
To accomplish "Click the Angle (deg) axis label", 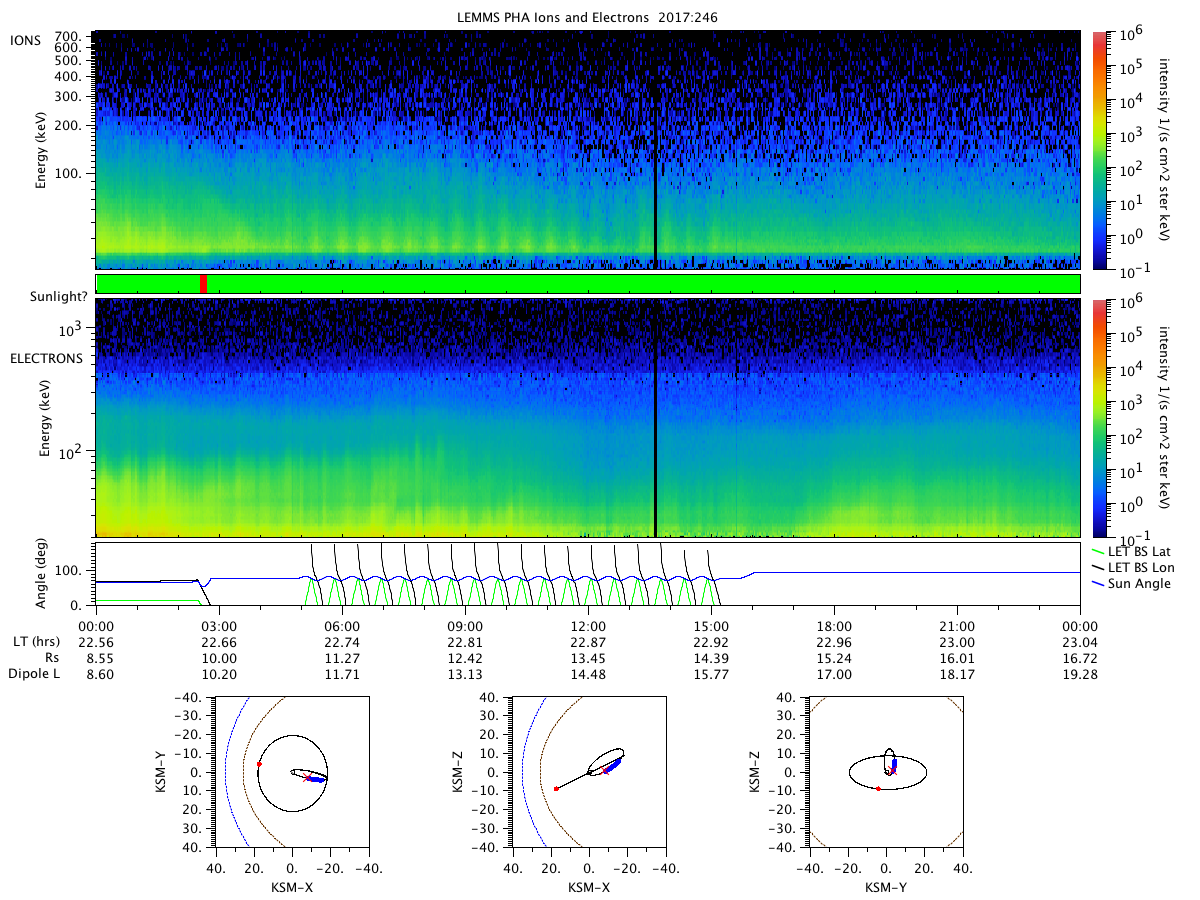I will tap(42, 575).
